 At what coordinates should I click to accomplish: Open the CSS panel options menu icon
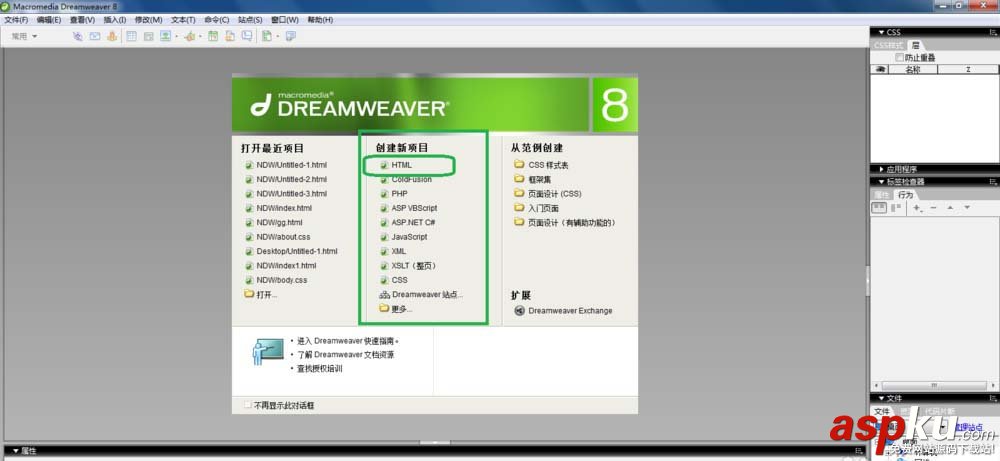coord(994,32)
